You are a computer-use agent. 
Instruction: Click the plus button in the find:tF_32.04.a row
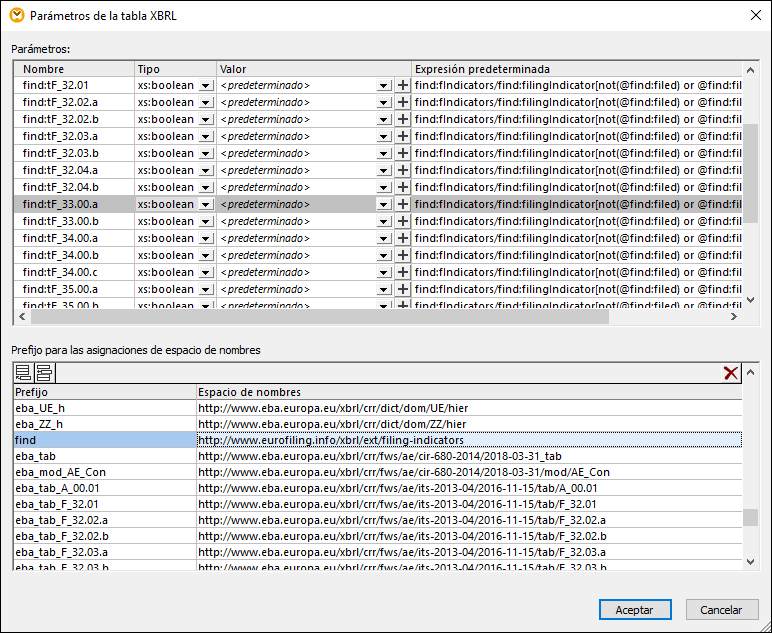point(403,170)
